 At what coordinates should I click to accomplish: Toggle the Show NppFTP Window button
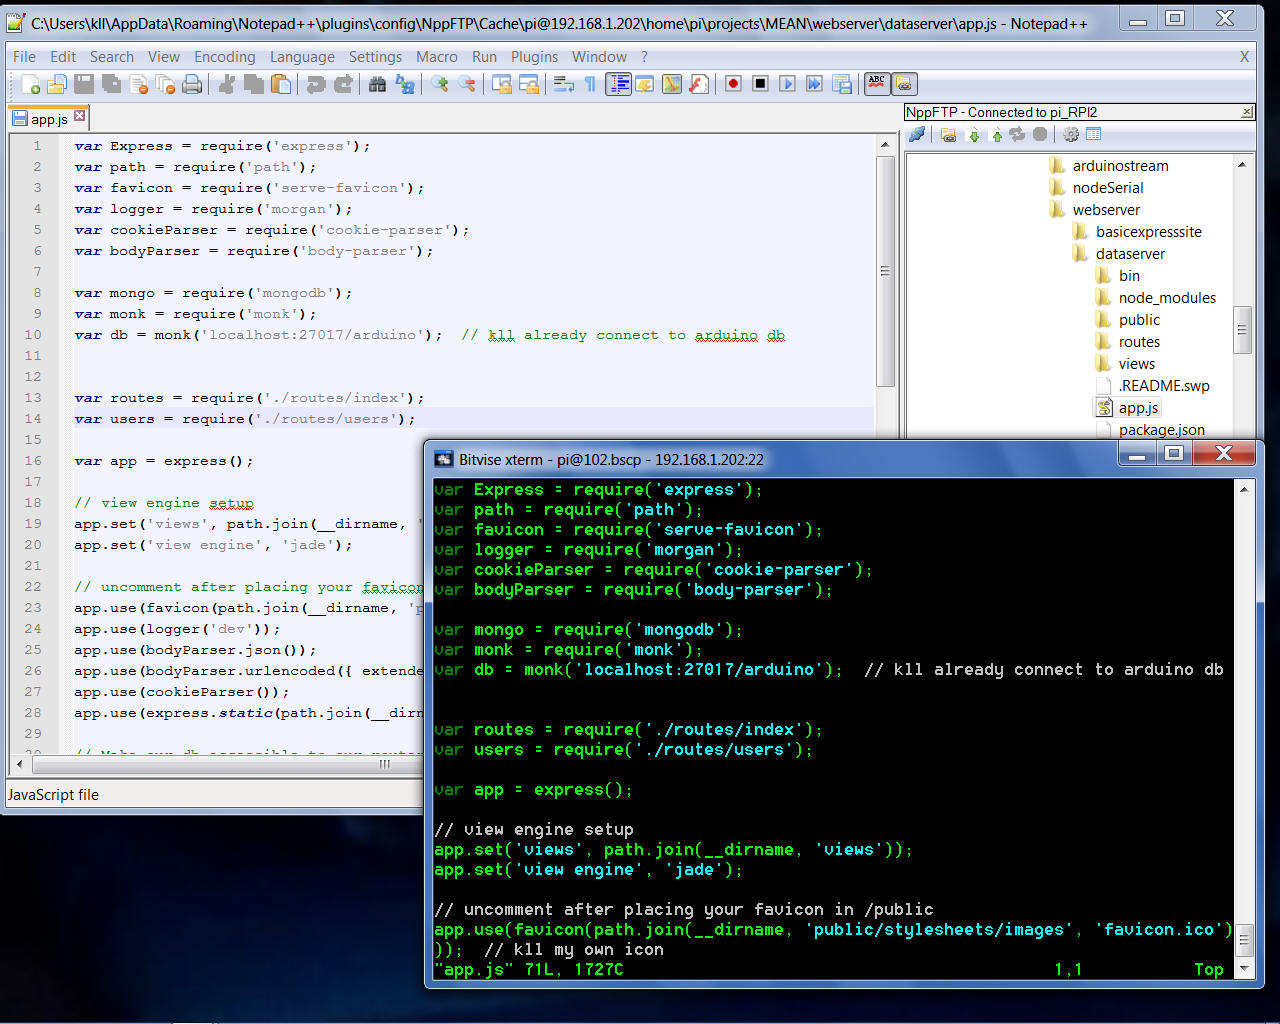(904, 85)
